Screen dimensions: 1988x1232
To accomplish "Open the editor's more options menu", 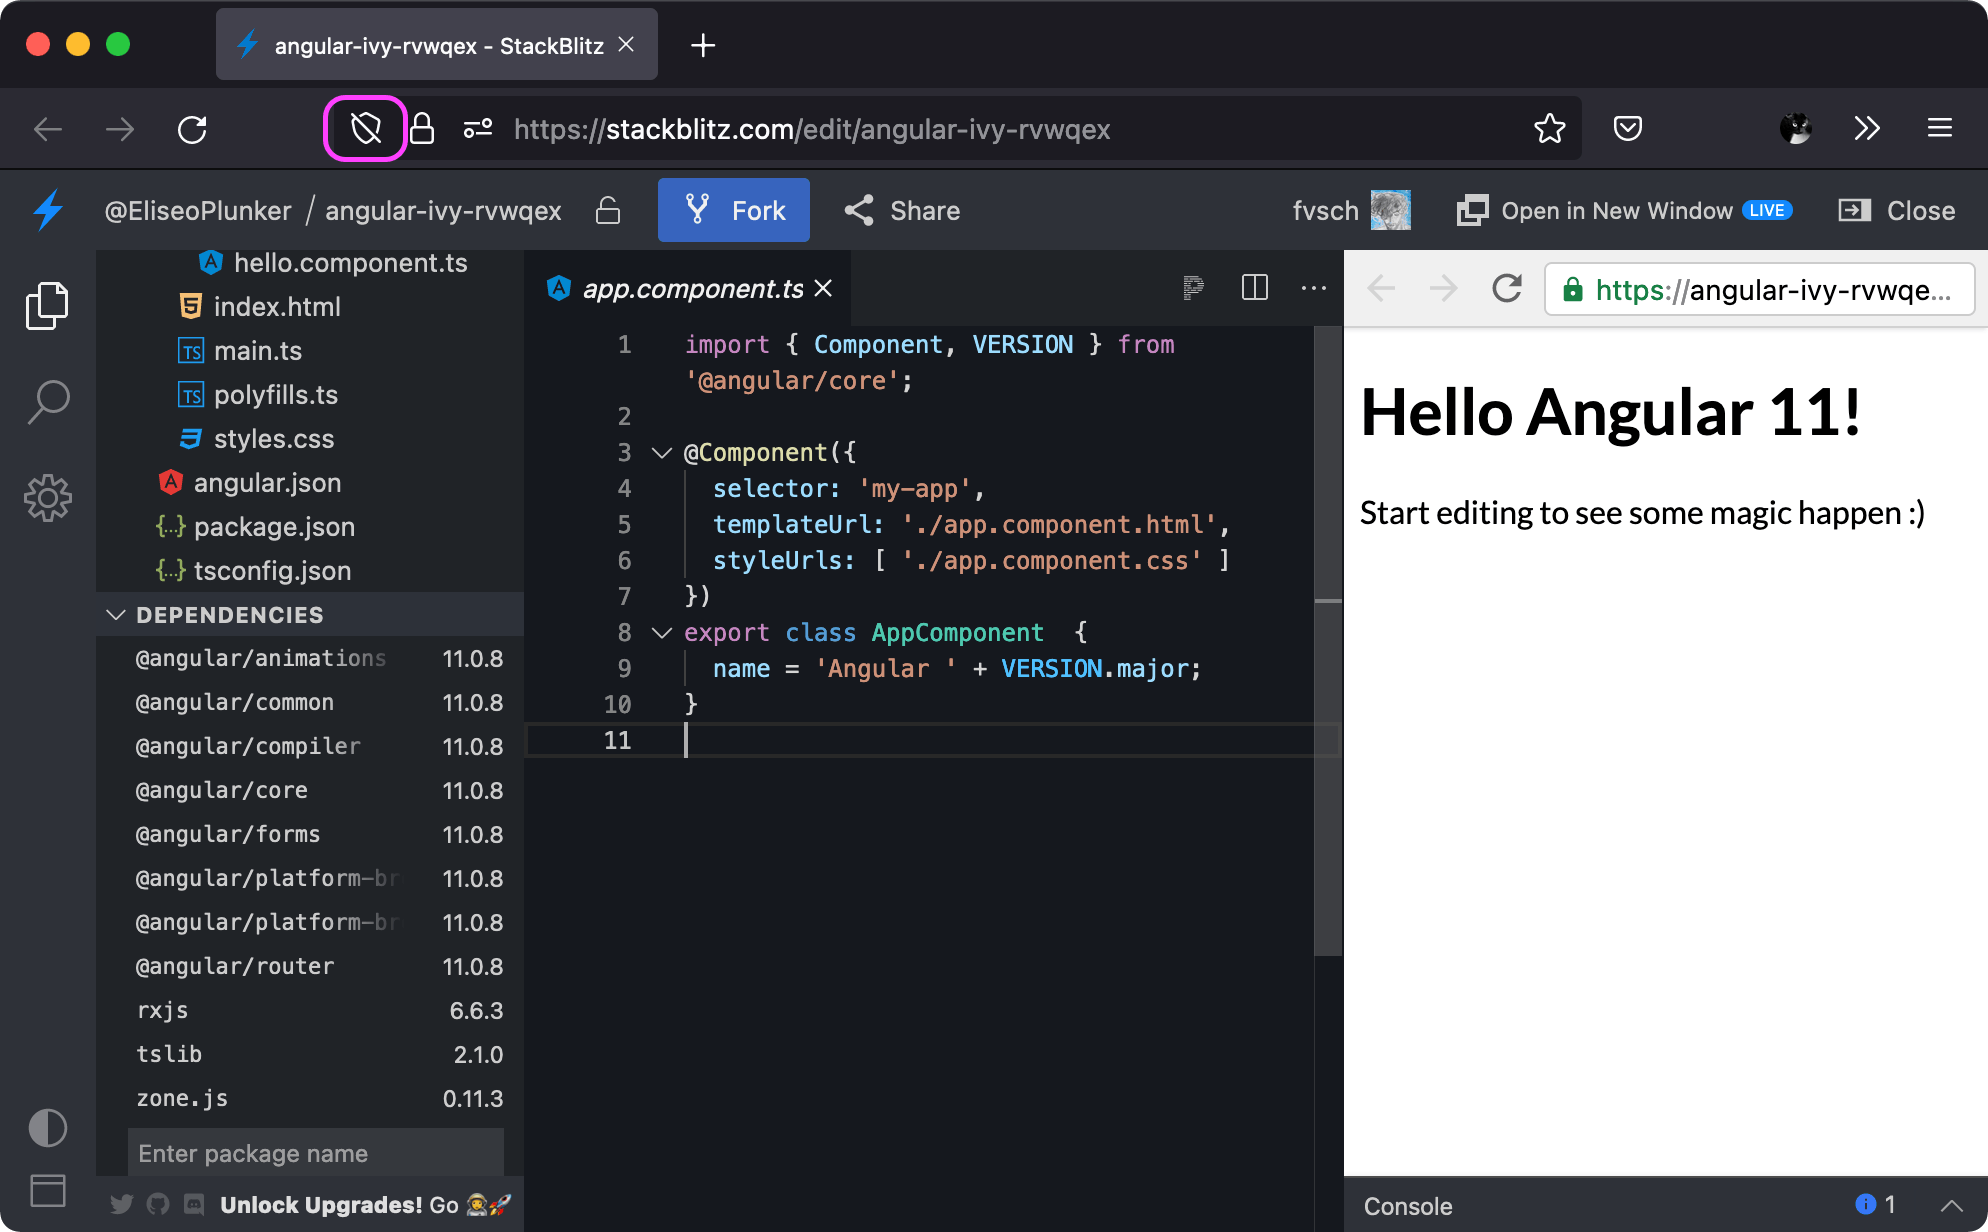I will point(1313,288).
